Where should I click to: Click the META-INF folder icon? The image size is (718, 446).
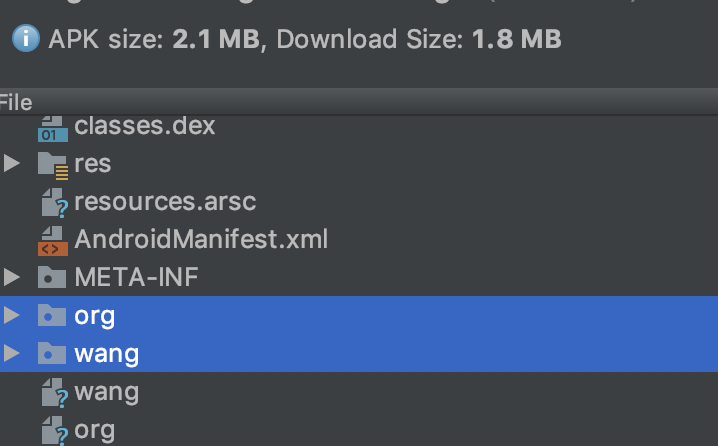click(52, 277)
